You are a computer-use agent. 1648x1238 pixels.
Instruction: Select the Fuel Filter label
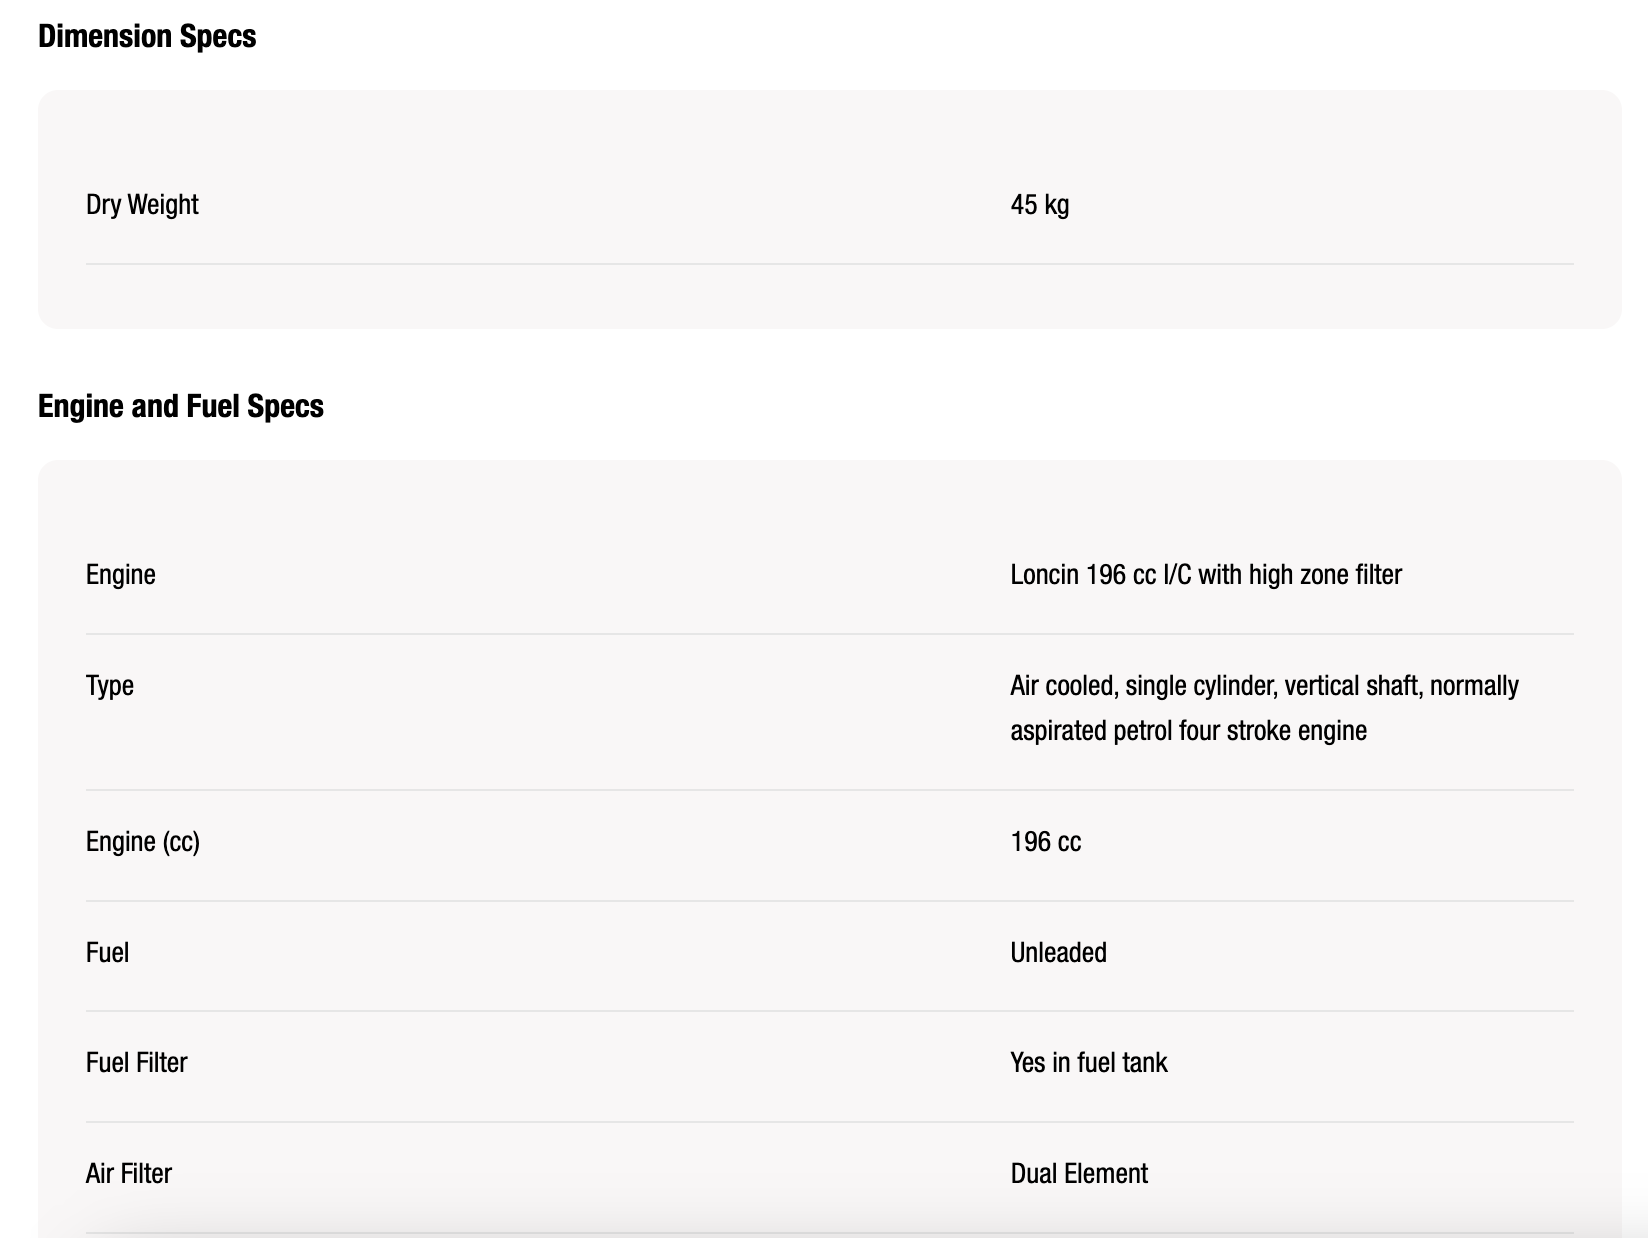click(x=136, y=1063)
